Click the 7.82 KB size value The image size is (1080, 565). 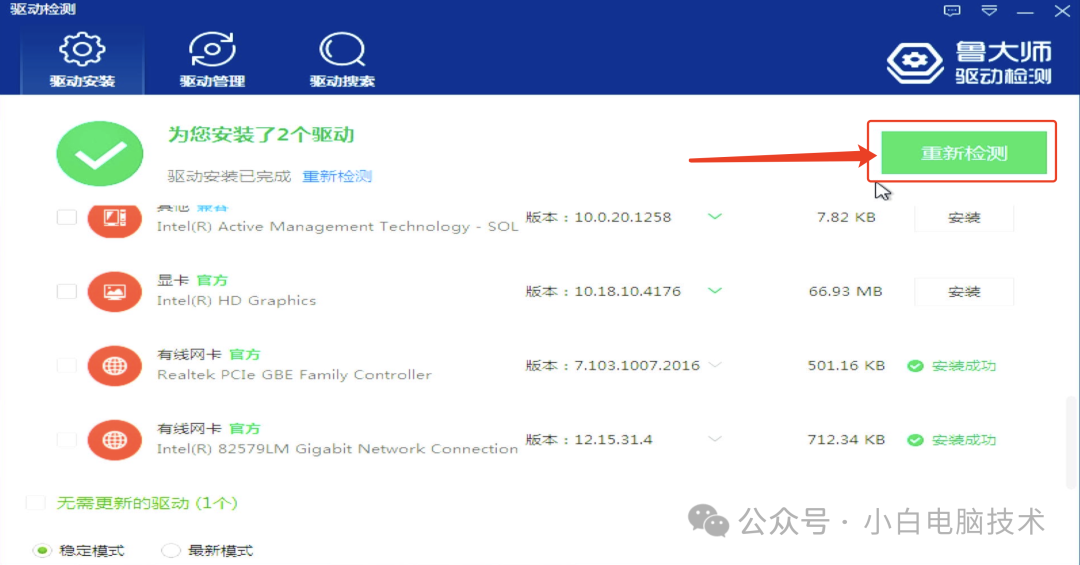coord(846,218)
